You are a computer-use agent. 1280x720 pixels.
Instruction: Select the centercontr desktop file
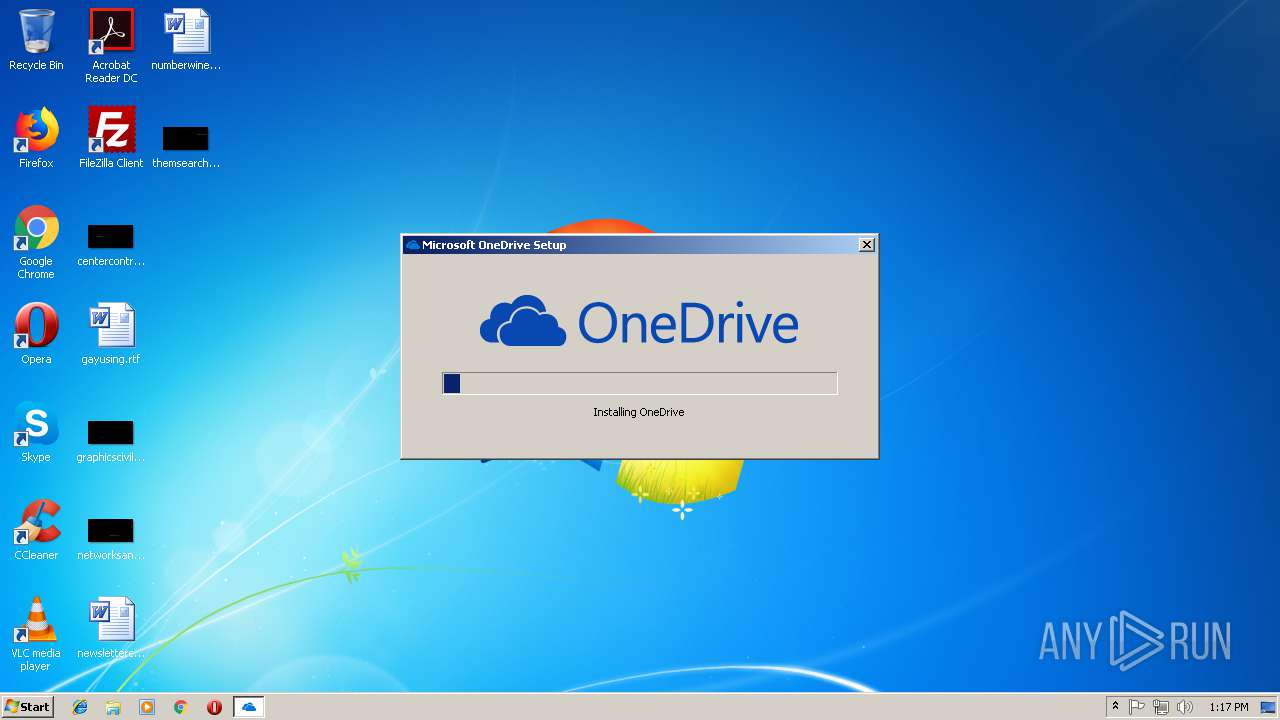(111, 245)
